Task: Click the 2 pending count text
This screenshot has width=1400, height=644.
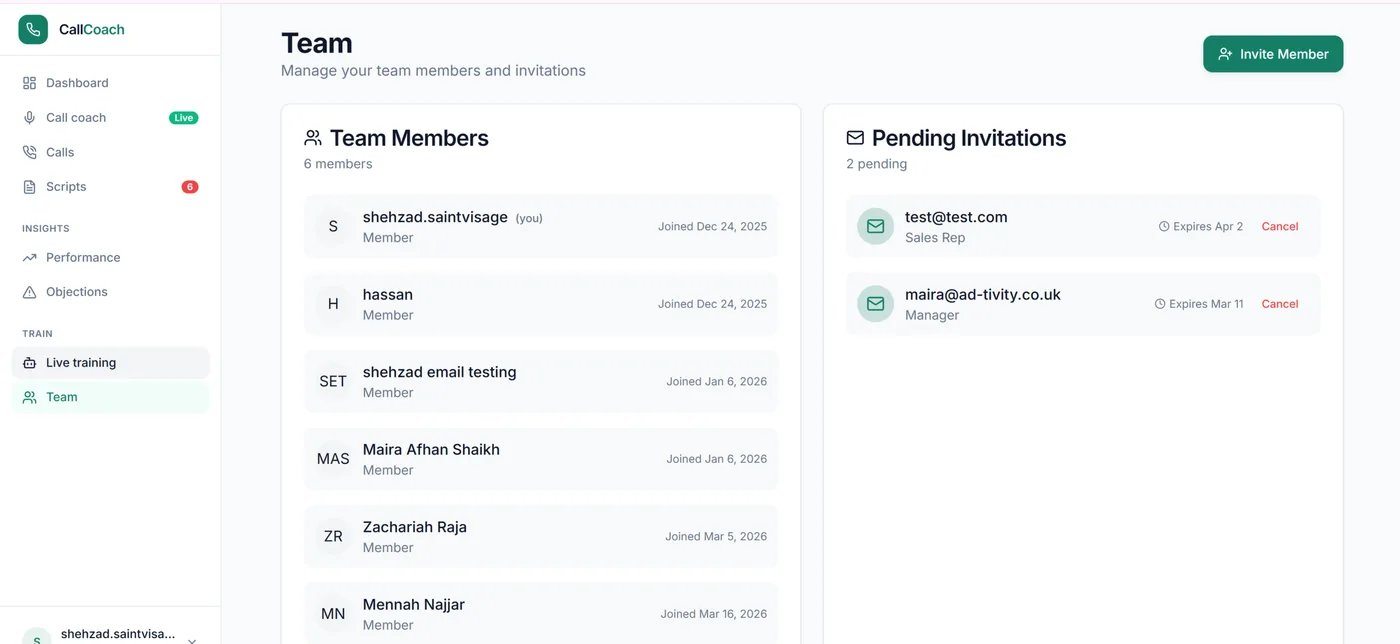Action: (877, 164)
